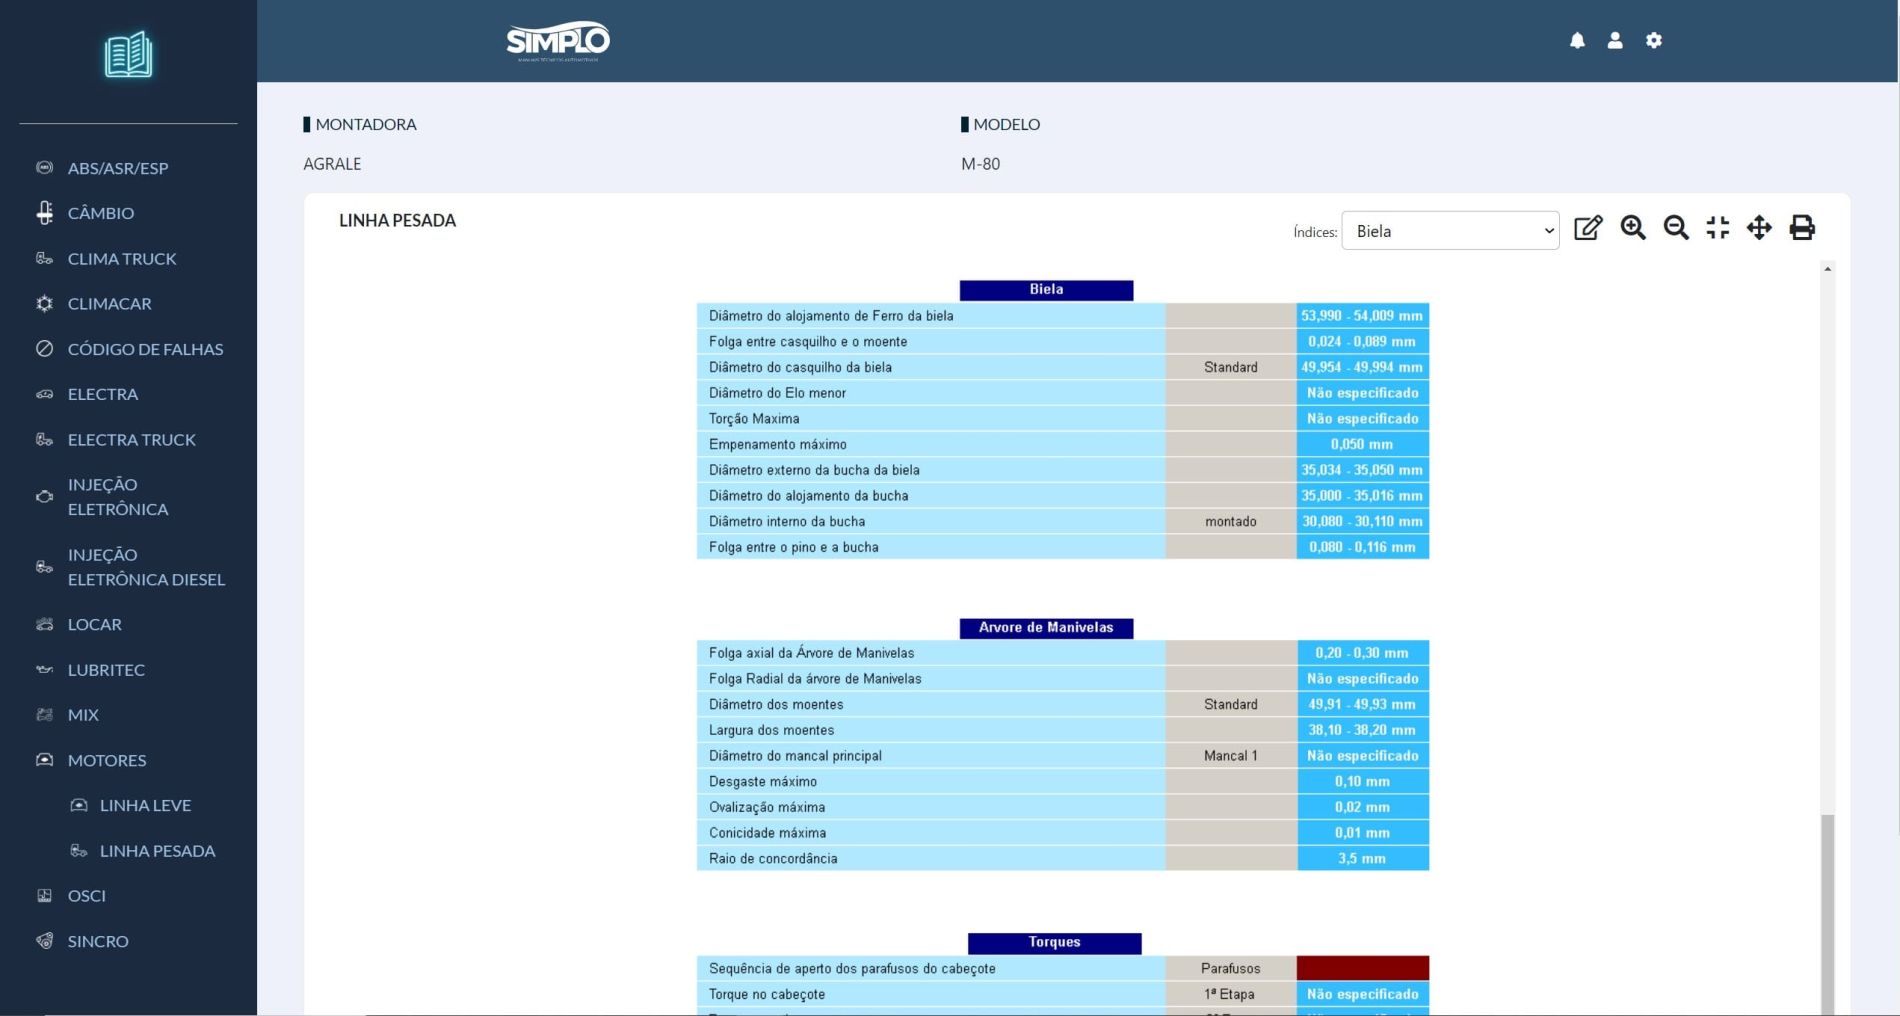Select the move/pan arrows icon
Image resolution: width=1900 pixels, height=1016 pixels.
click(x=1759, y=228)
